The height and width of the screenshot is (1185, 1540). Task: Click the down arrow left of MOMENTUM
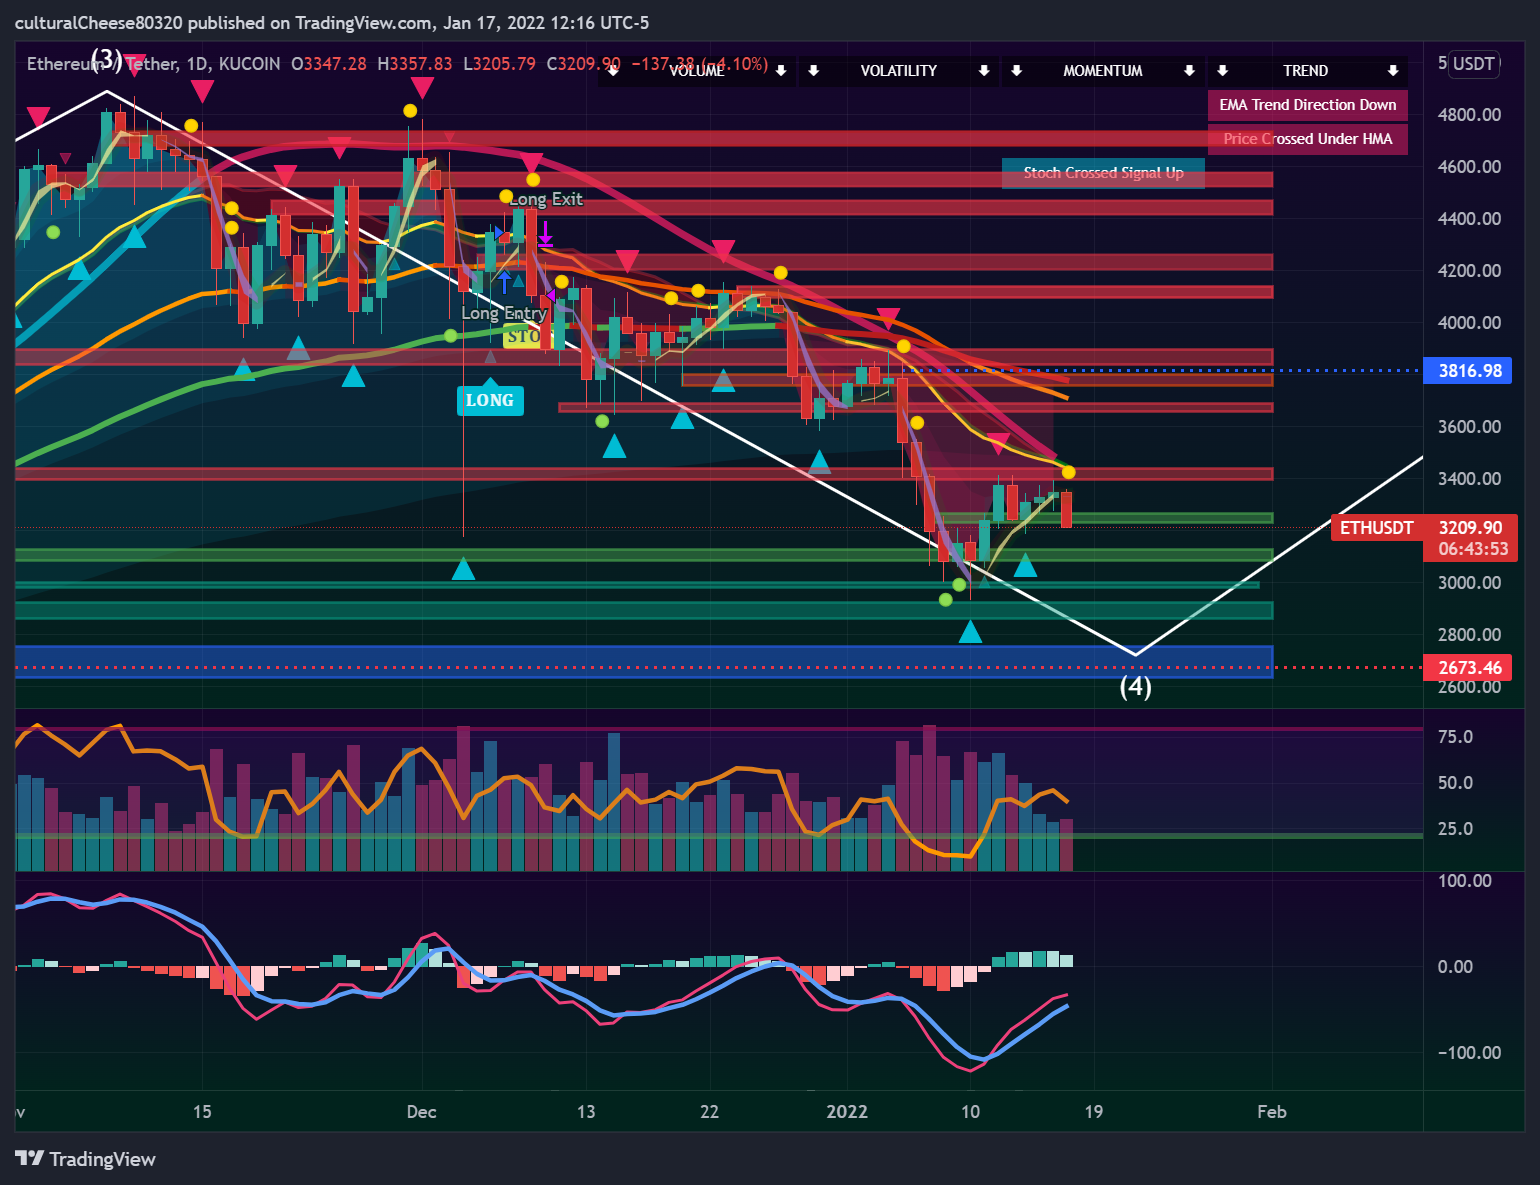(1017, 71)
